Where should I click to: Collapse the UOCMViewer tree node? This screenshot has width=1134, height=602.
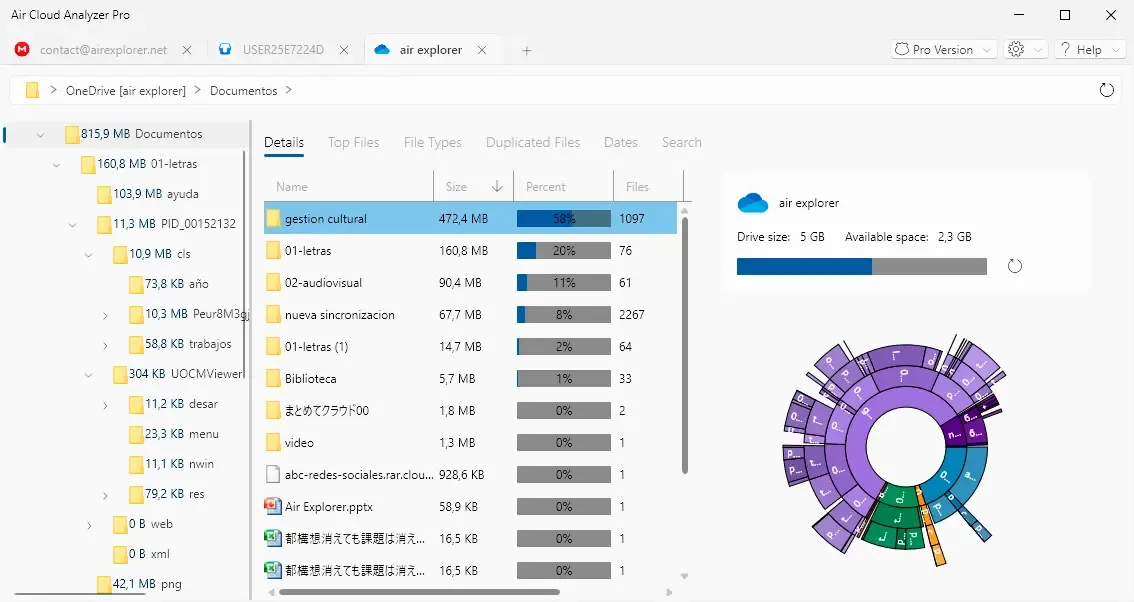coord(88,375)
